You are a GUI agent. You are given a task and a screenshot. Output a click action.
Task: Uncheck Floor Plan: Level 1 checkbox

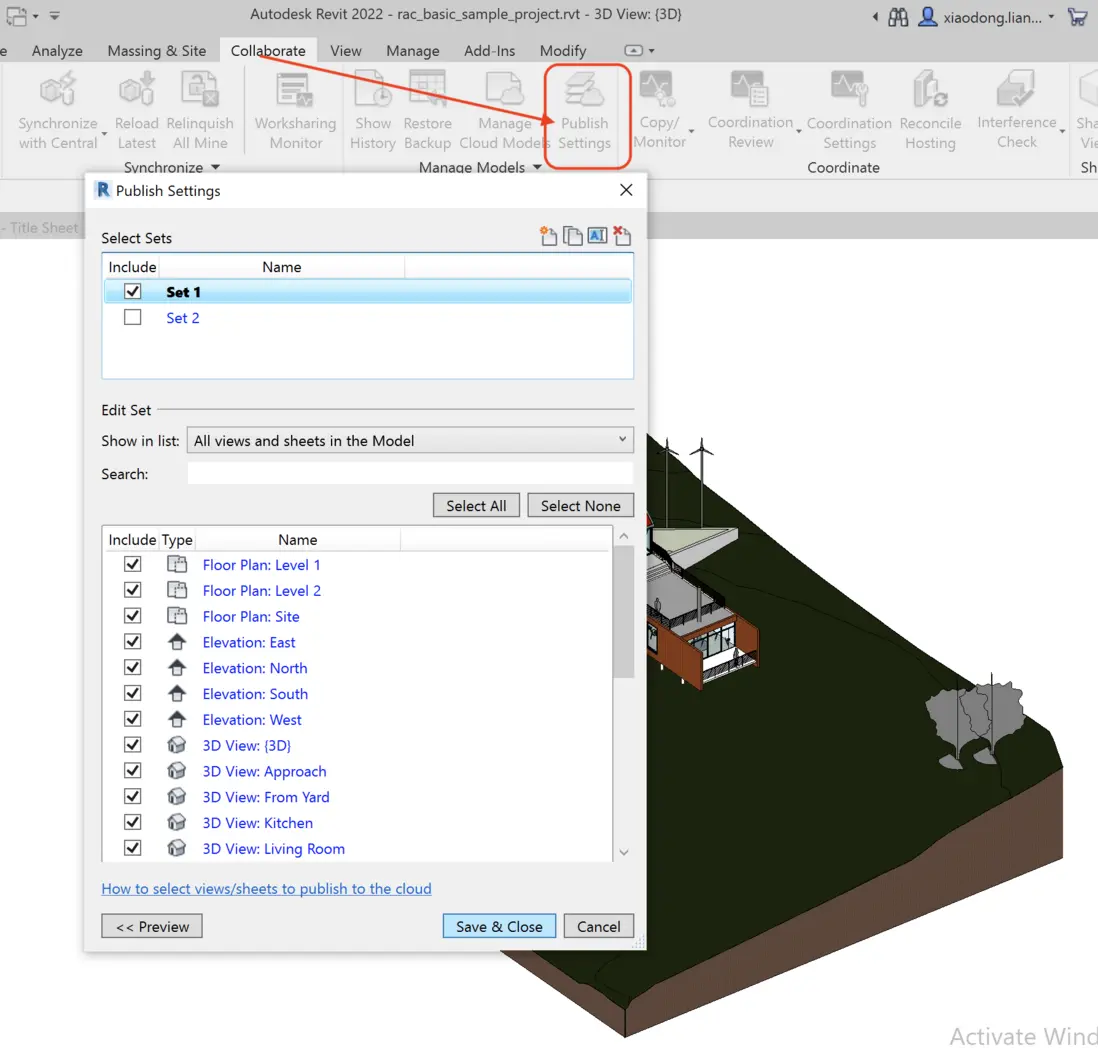(132, 565)
